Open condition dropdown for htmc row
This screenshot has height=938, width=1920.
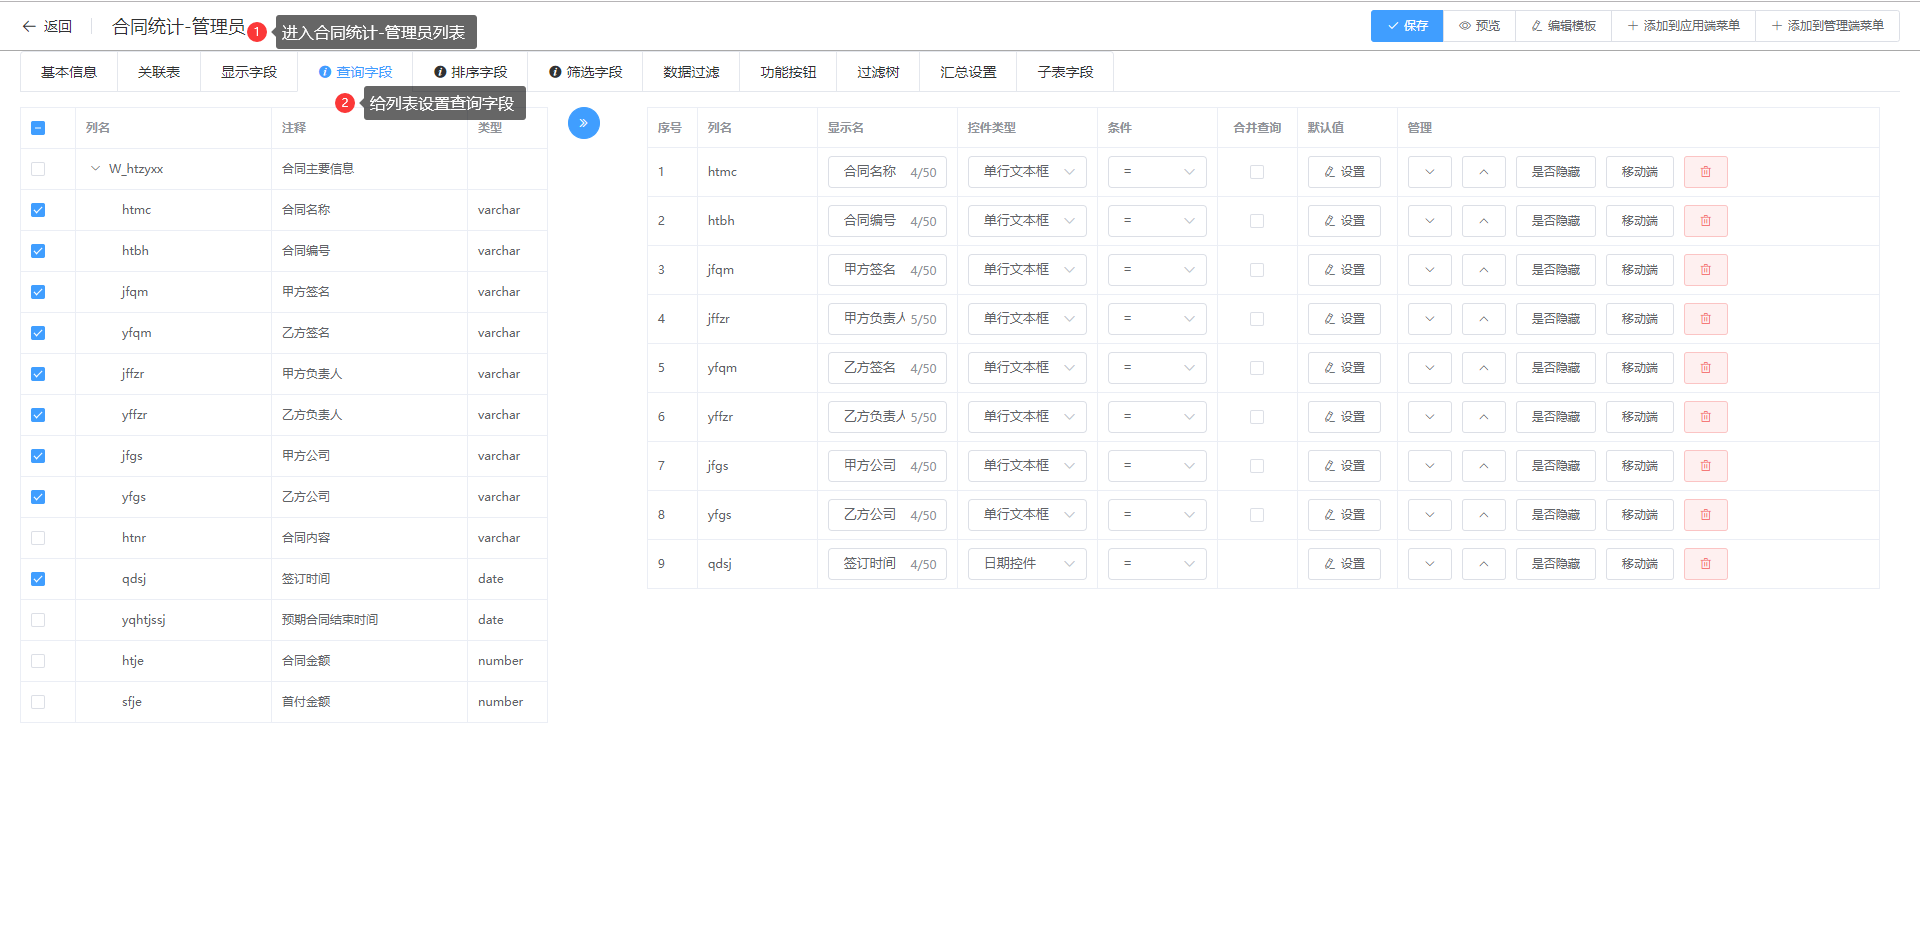[x=1156, y=172]
